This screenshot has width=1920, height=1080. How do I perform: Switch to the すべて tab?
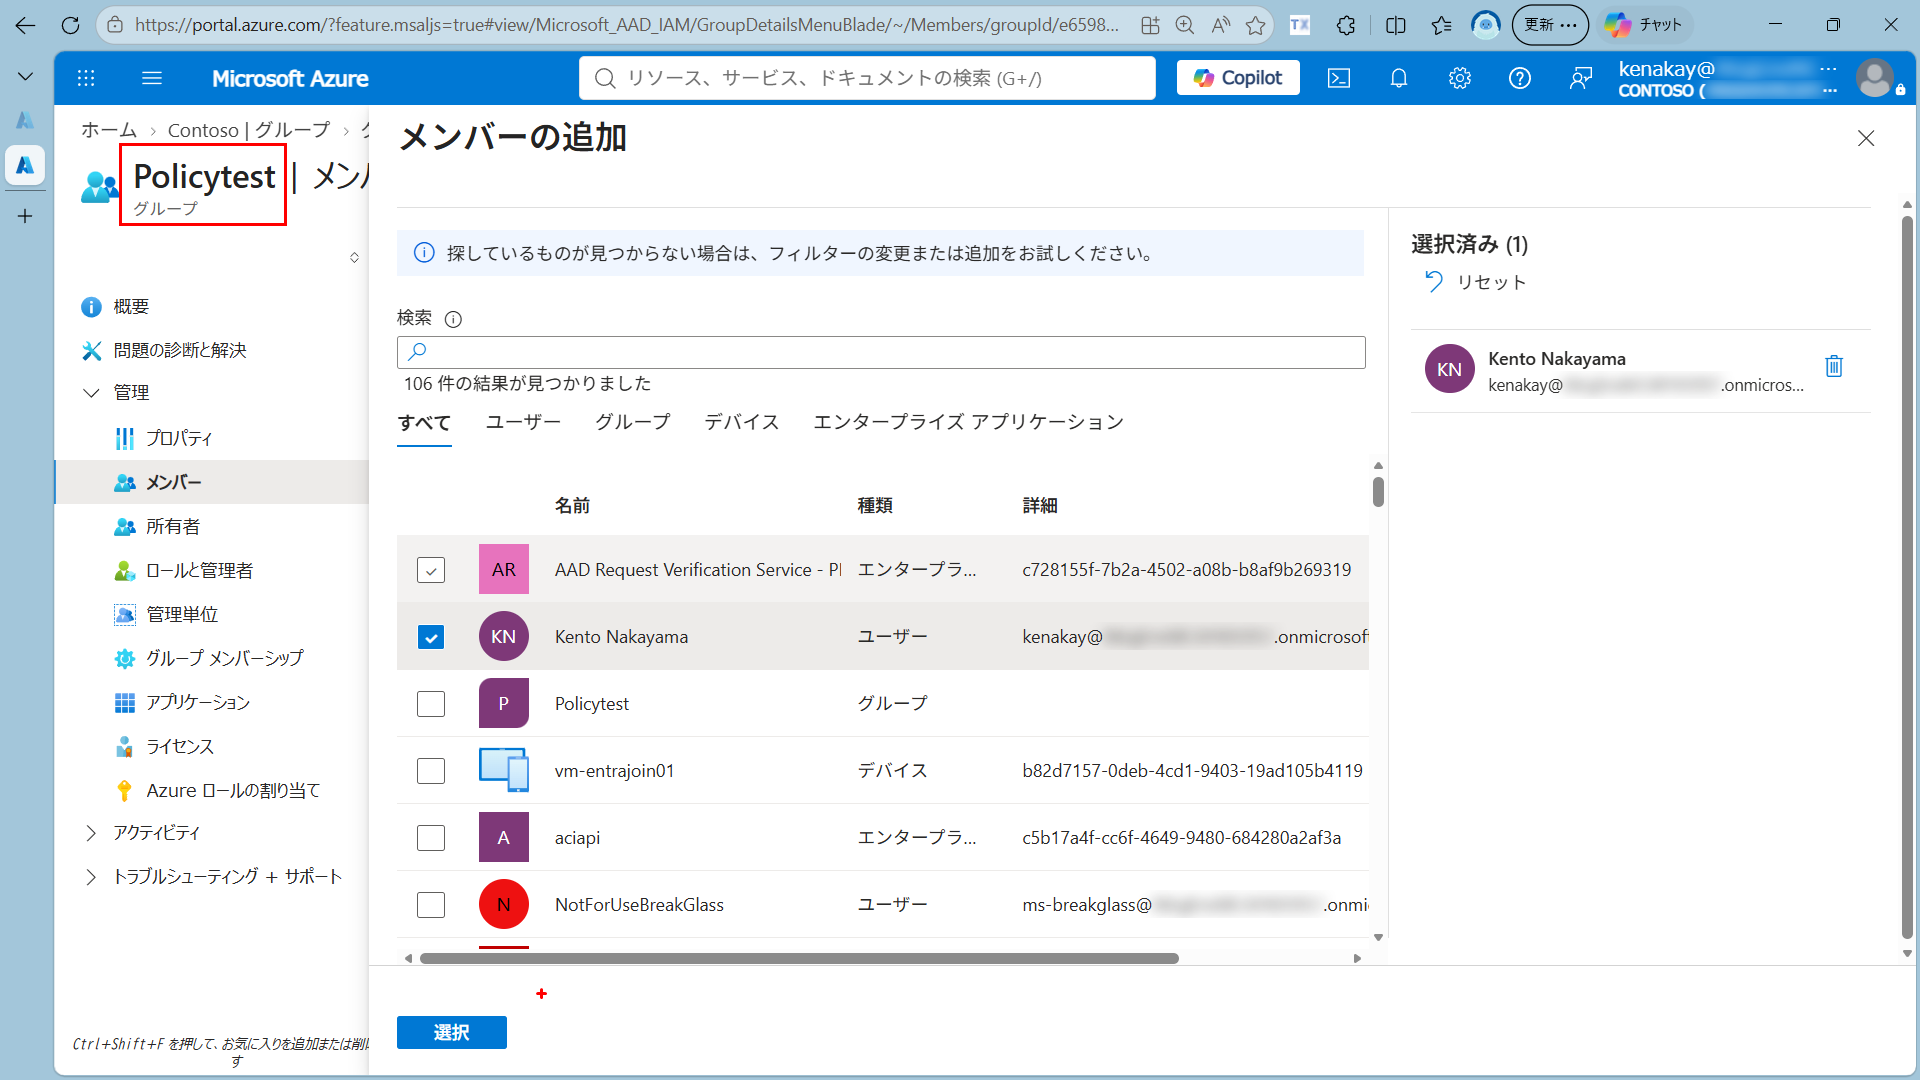click(x=424, y=422)
